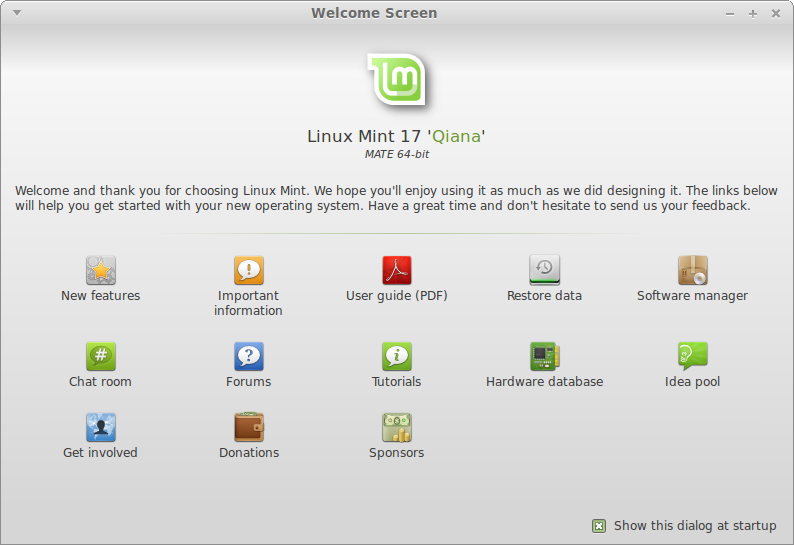This screenshot has width=794, height=545.
Task: Open the Hardware database icon
Action: click(544, 356)
